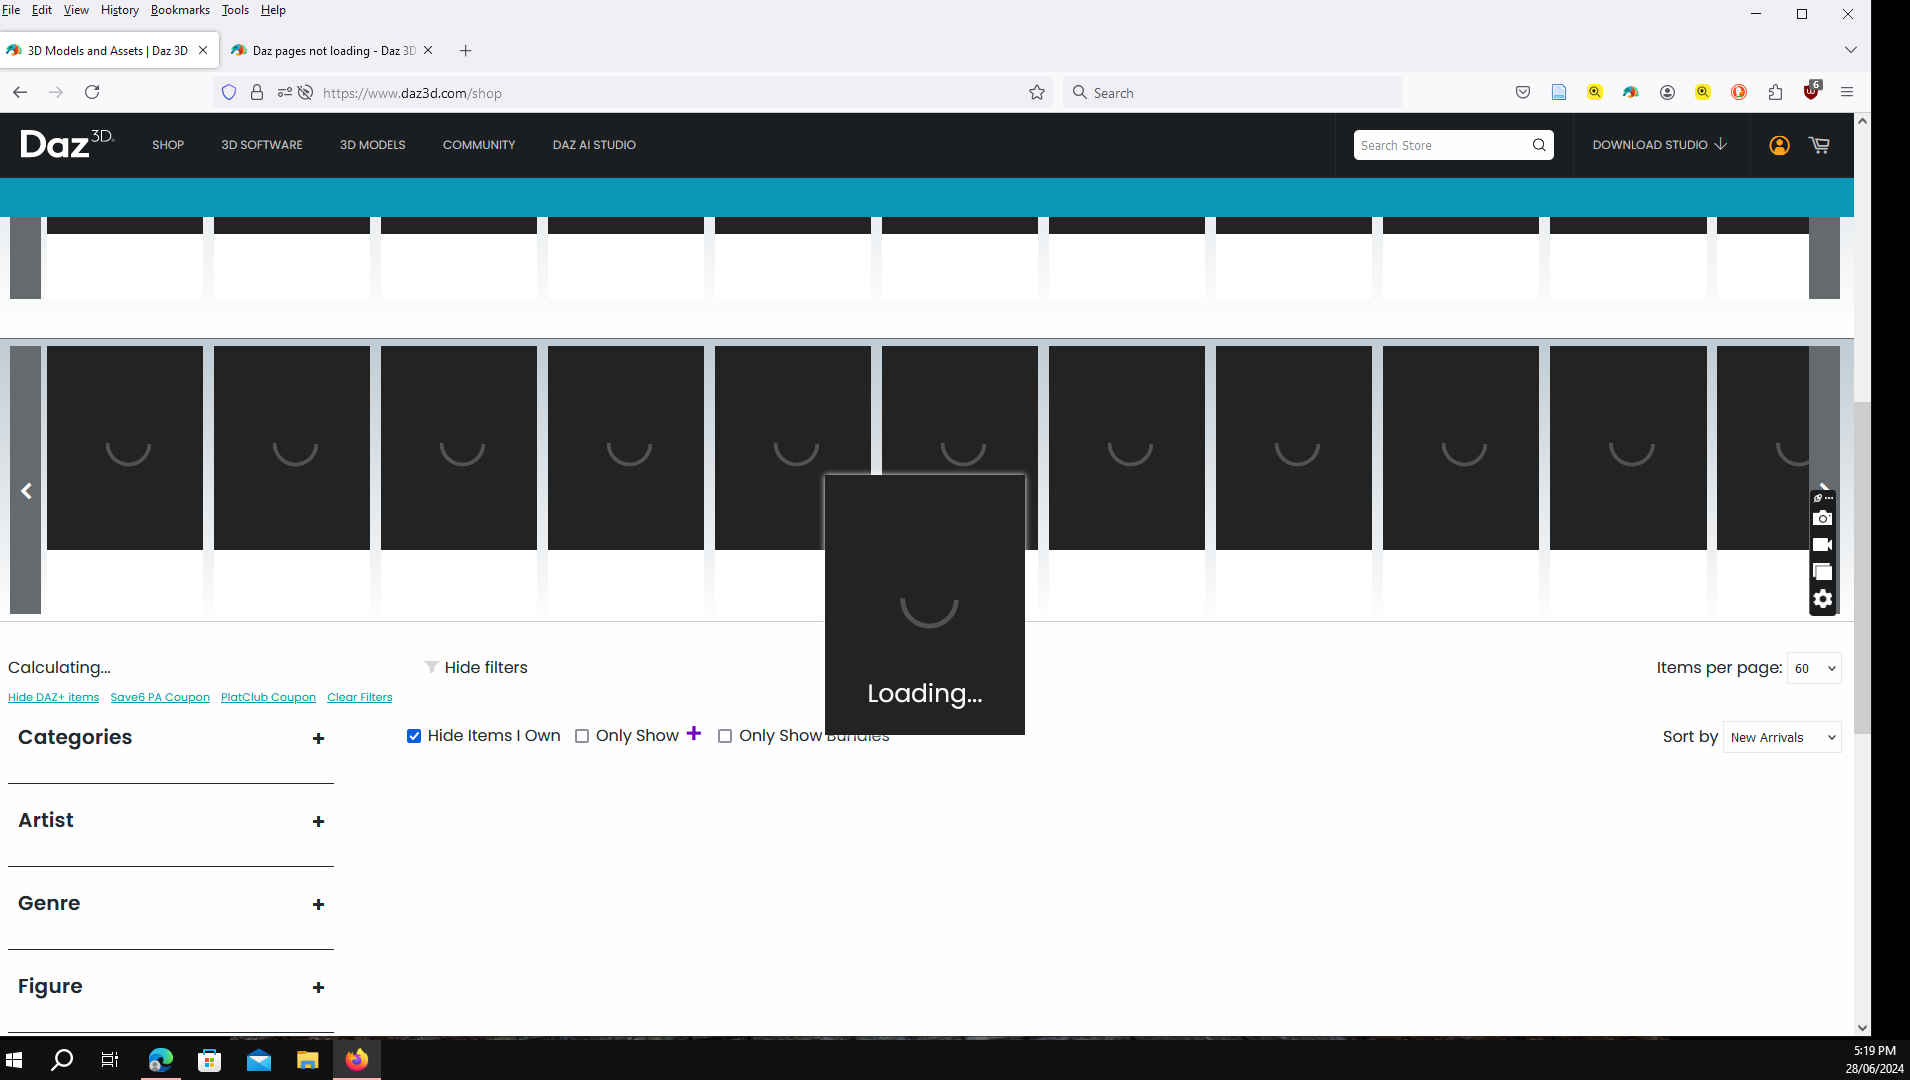Expand the Artist filter
This screenshot has width=1910, height=1080.
[x=318, y=821]
